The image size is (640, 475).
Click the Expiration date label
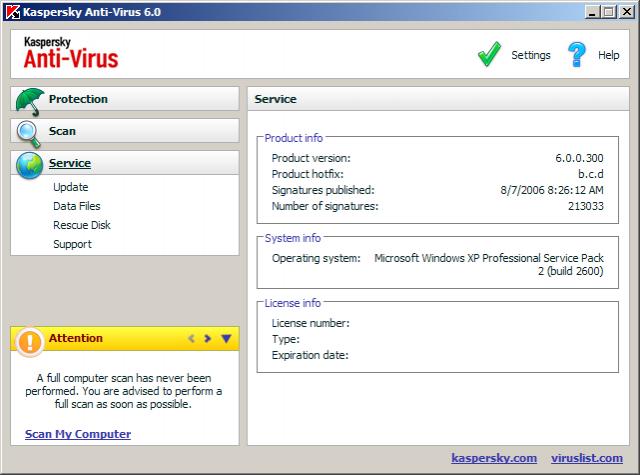click(x=310, y=355)
